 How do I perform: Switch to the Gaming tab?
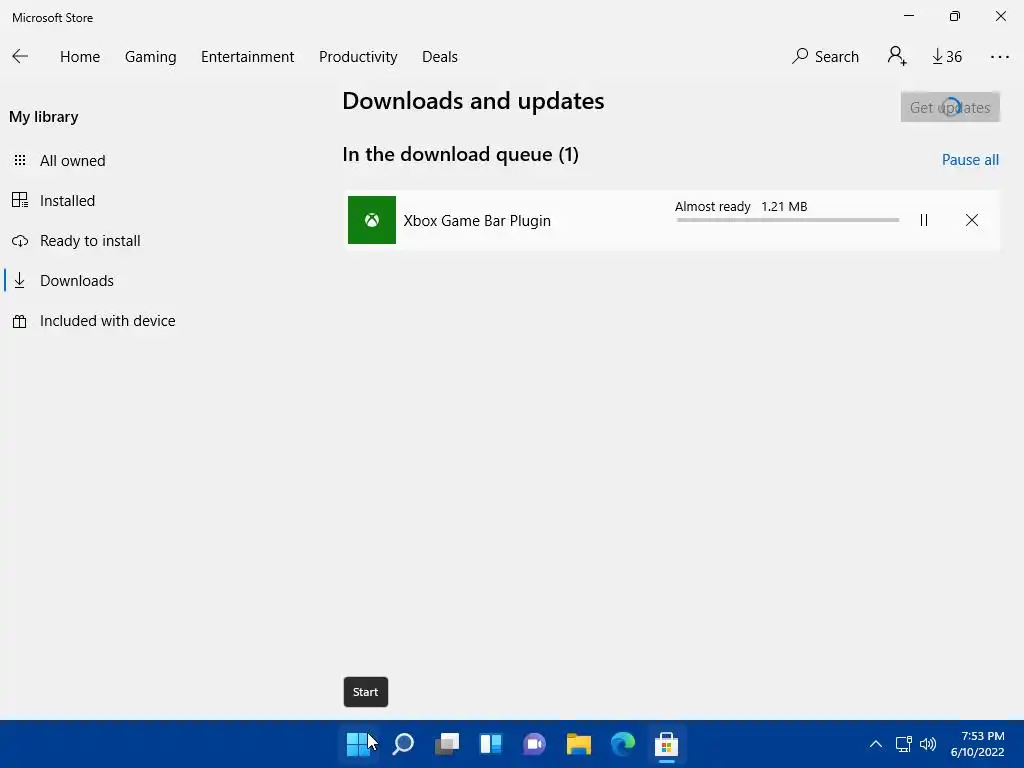point(150,57)
